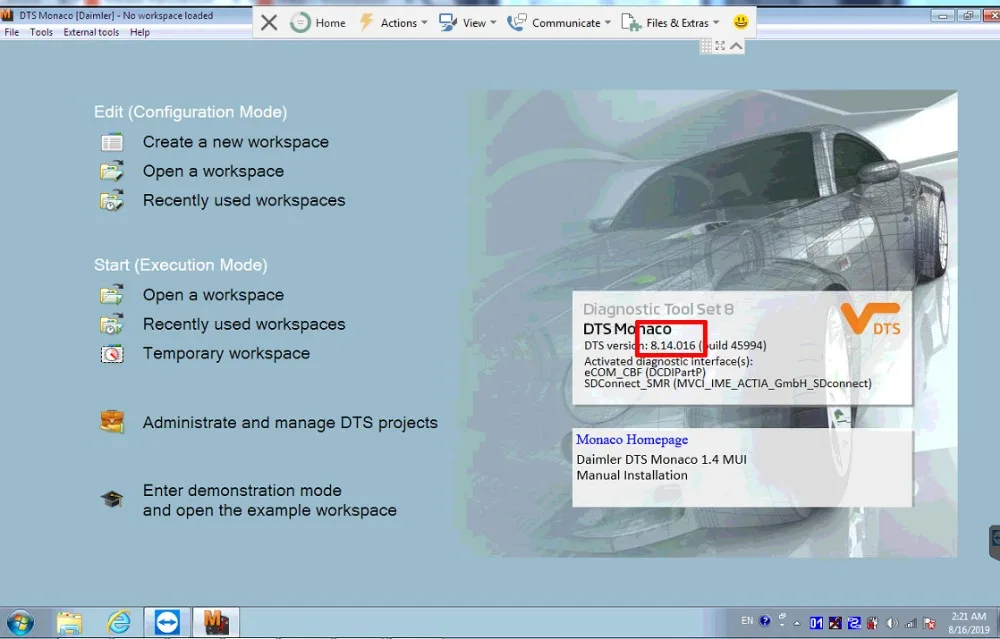Collapse the TeamViewer toolbar with the up chevron
The image size is (1000, 639).
tap(736, 45)
